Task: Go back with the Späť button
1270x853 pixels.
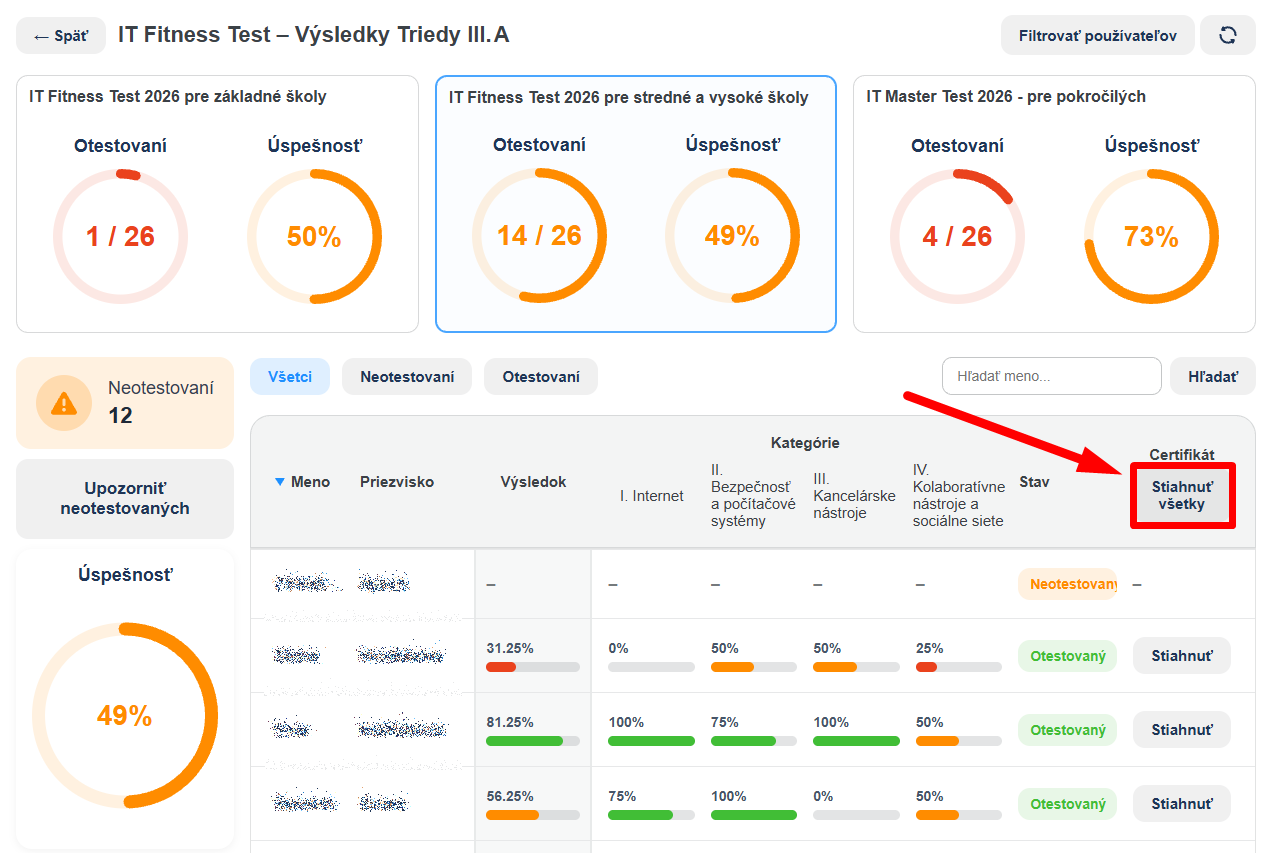Action: coord(60,36)
